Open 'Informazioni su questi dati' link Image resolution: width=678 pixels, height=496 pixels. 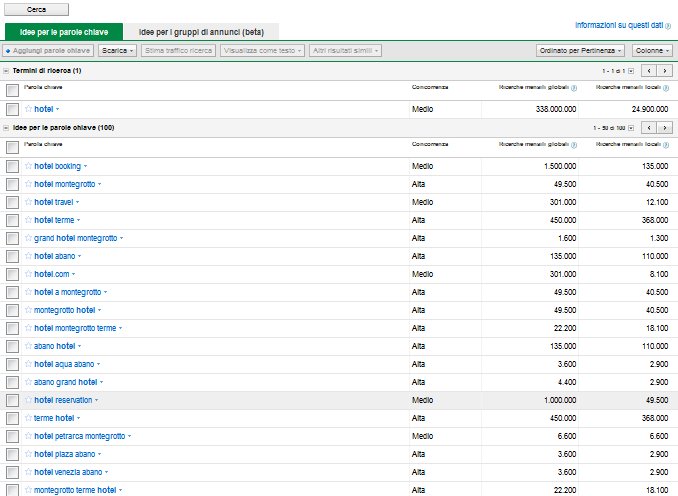[619, 26]
